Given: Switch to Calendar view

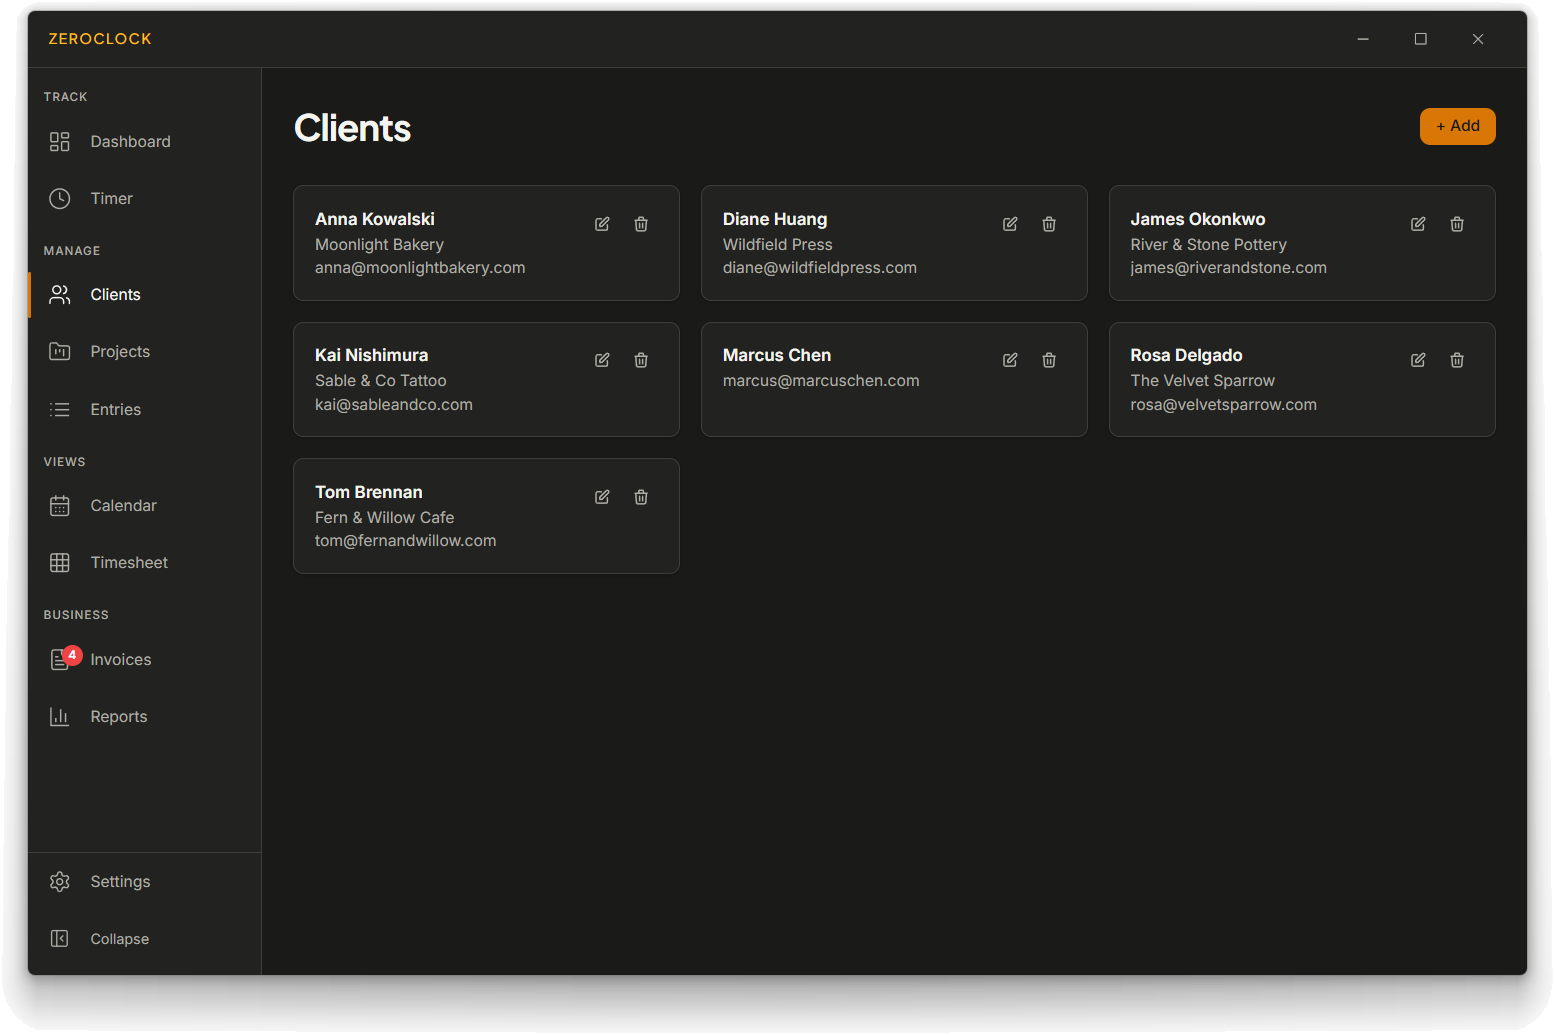Looking at the screenshot, I should (123, 506).
